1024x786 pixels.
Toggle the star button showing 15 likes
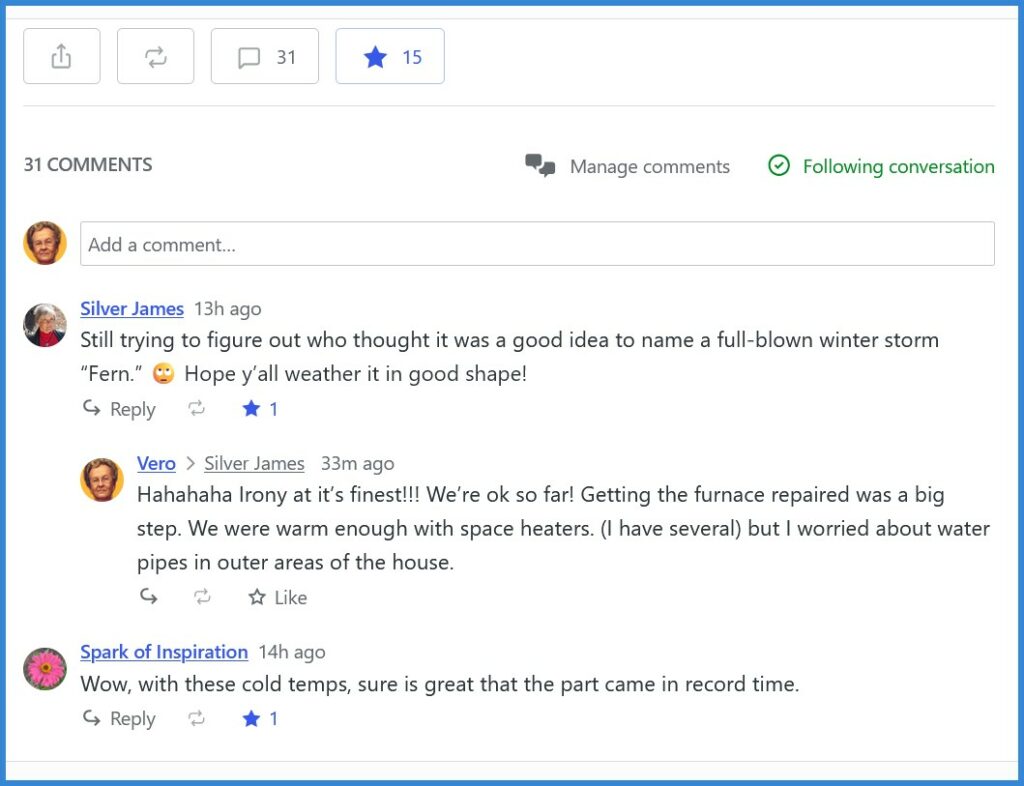[390, 57]
